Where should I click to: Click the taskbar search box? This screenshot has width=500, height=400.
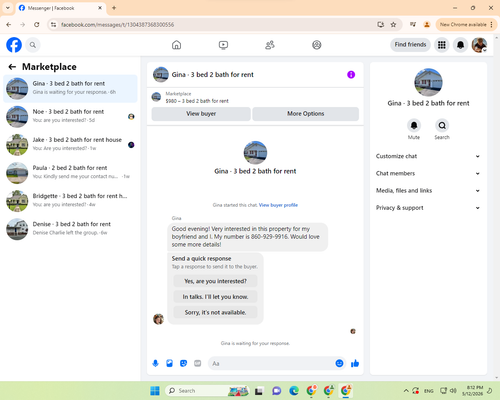tap(207, 391)
